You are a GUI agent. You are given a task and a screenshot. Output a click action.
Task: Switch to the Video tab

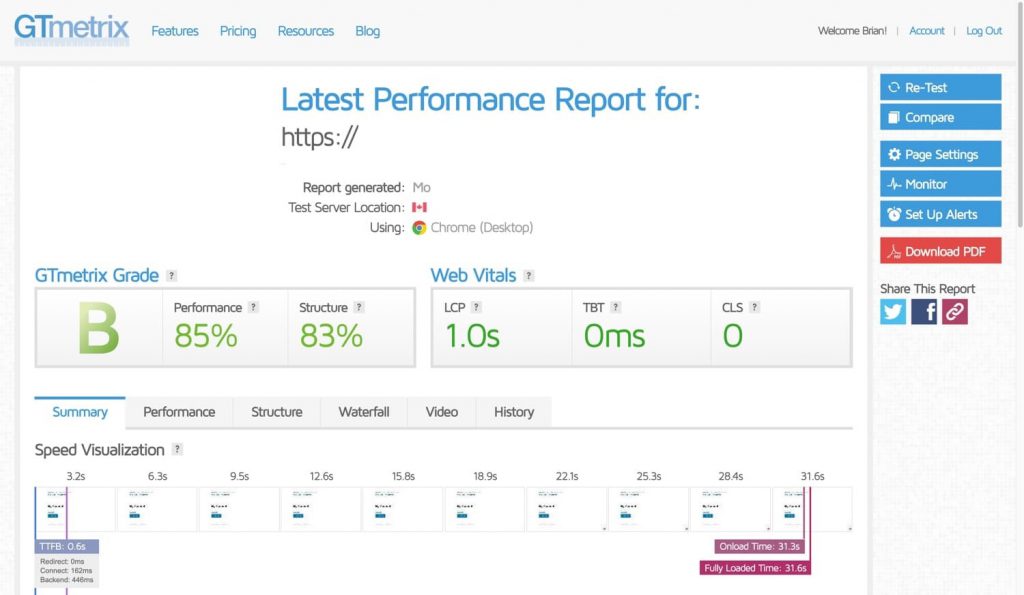pyautogui.click(x=441, y=412)
